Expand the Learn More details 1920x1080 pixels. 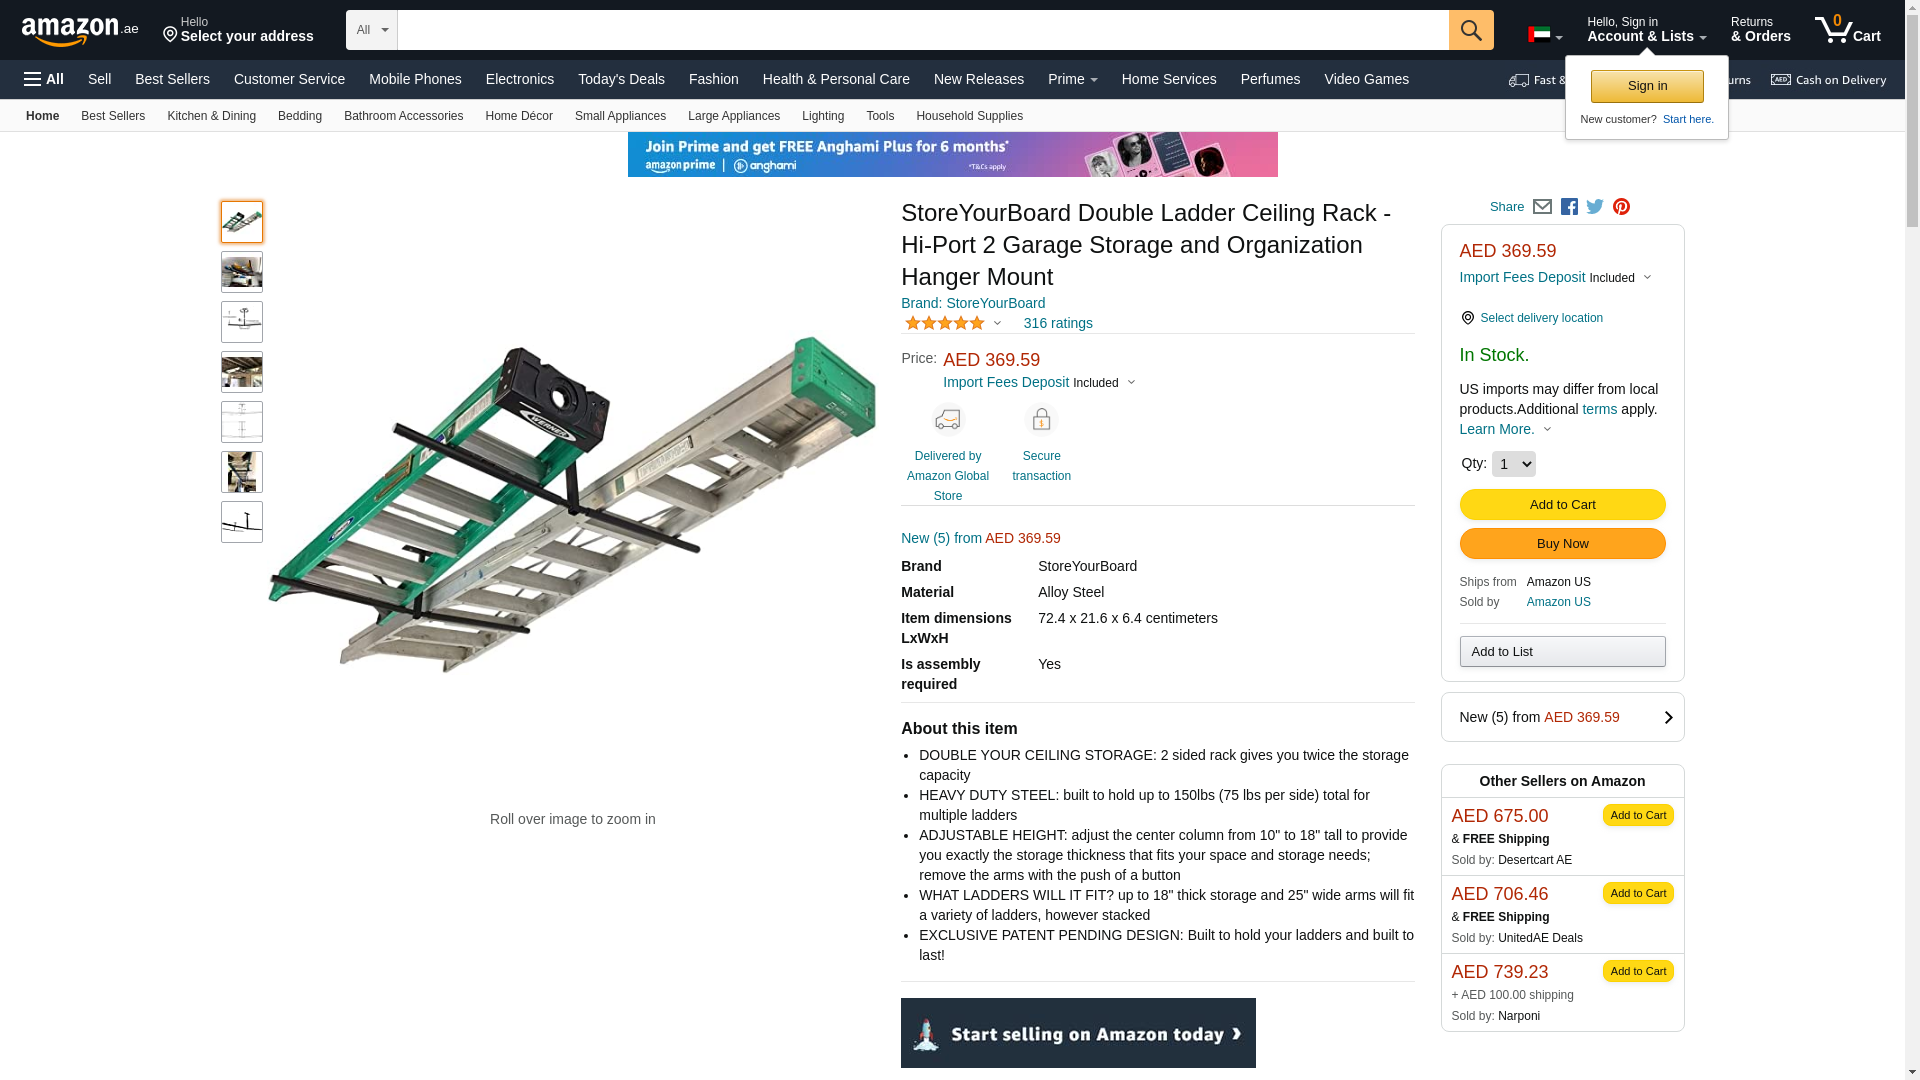point(1505,429)
